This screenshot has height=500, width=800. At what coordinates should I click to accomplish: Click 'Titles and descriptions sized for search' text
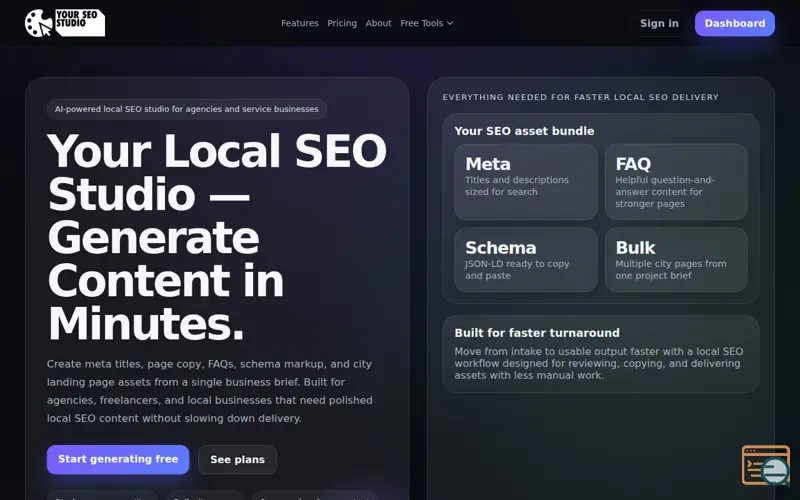point(516,186)
